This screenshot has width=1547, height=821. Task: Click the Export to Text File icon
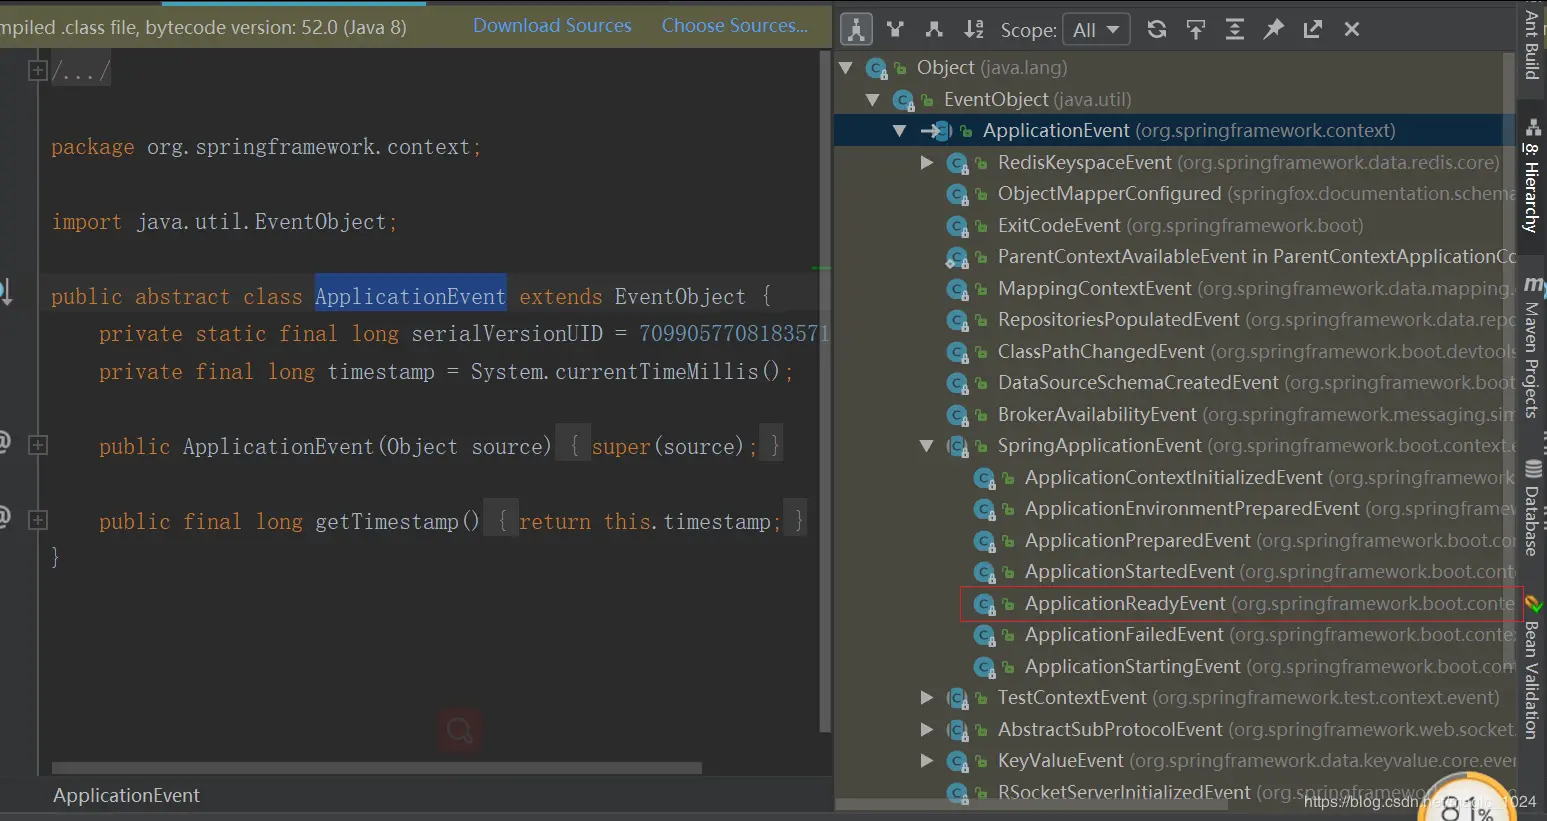point(1313,30)
